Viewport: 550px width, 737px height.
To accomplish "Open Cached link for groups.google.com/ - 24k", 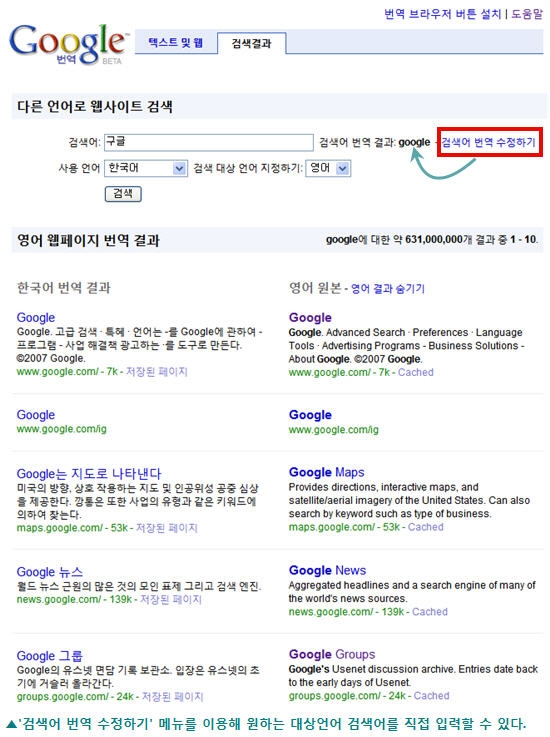I will (x=432, y=696).
